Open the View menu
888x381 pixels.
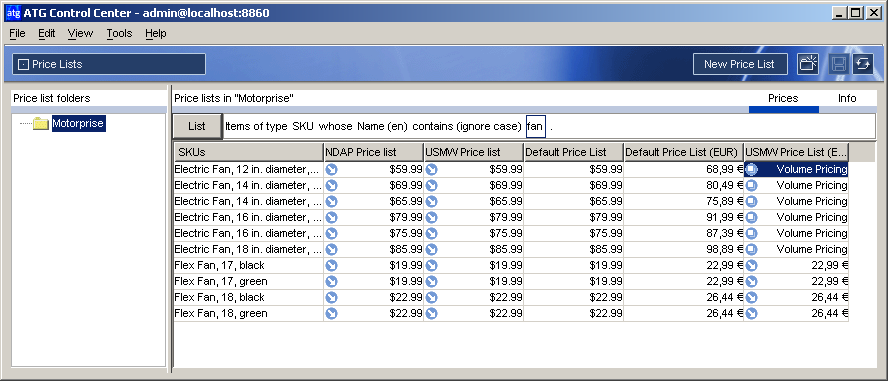point(80,33)
